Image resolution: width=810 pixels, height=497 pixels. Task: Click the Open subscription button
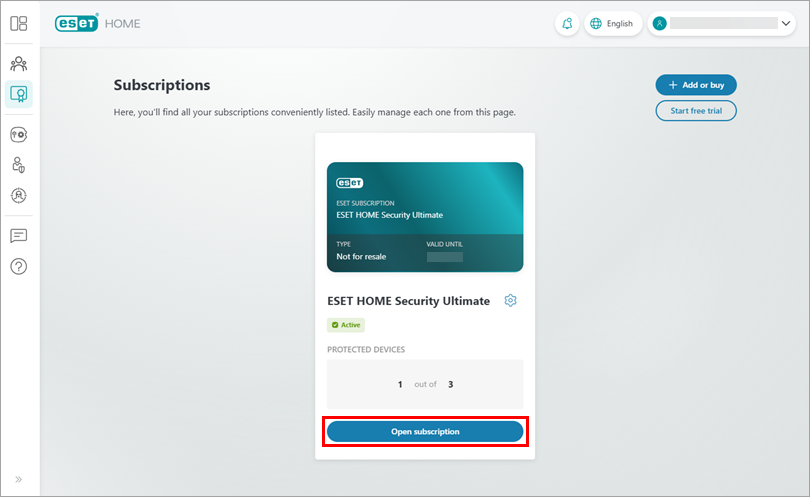pyautogui.click(x=425, y=431)
